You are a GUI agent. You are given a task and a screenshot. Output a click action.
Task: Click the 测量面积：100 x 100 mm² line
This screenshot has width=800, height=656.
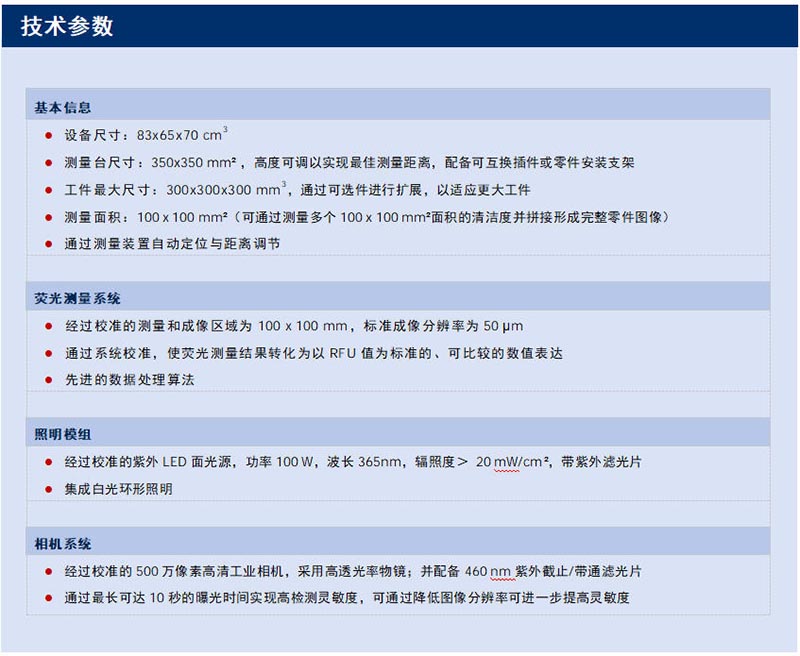click(367, 217)
